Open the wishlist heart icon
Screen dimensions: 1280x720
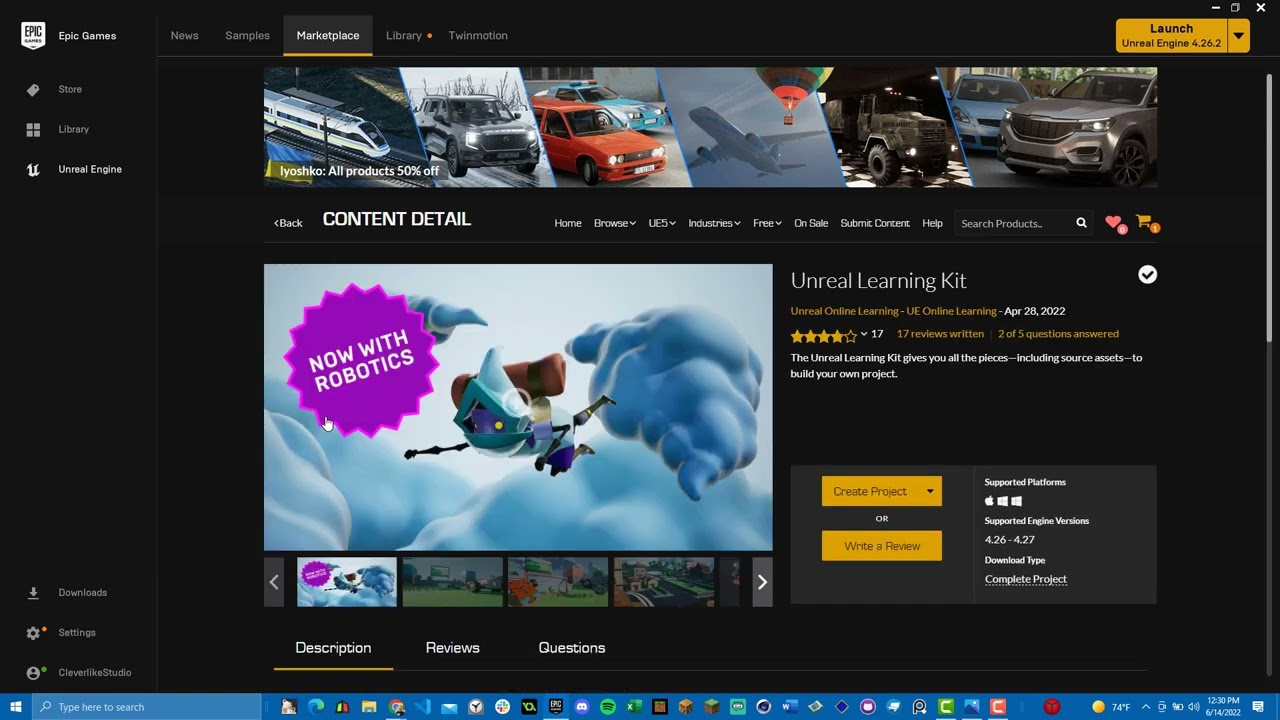pos(1114,223)
